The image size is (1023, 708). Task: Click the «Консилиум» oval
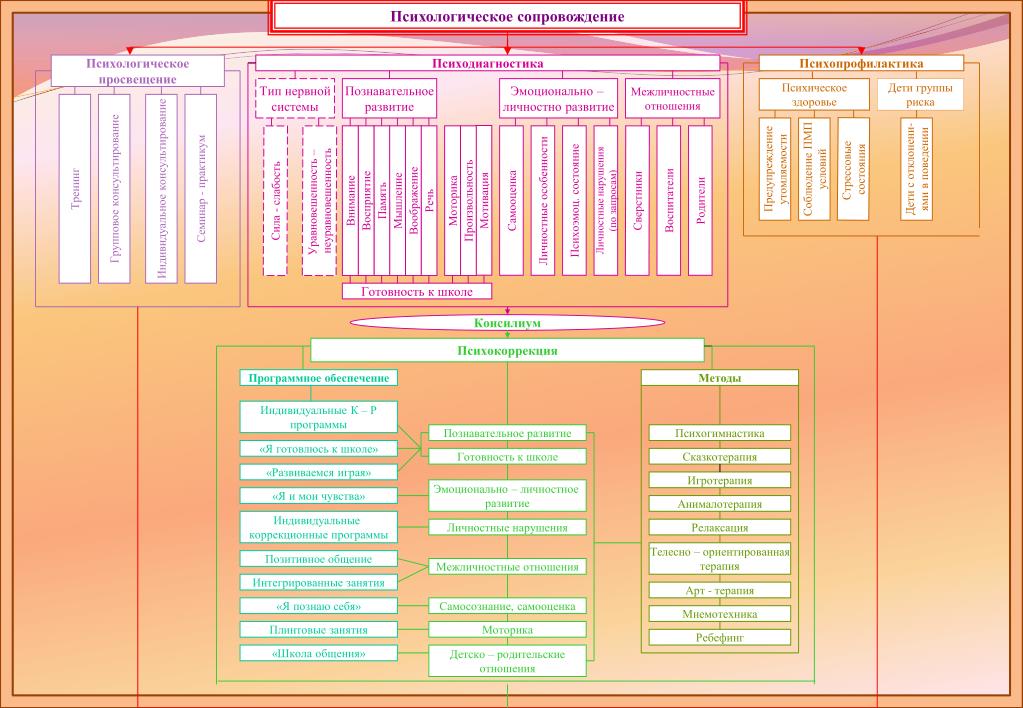507,323
